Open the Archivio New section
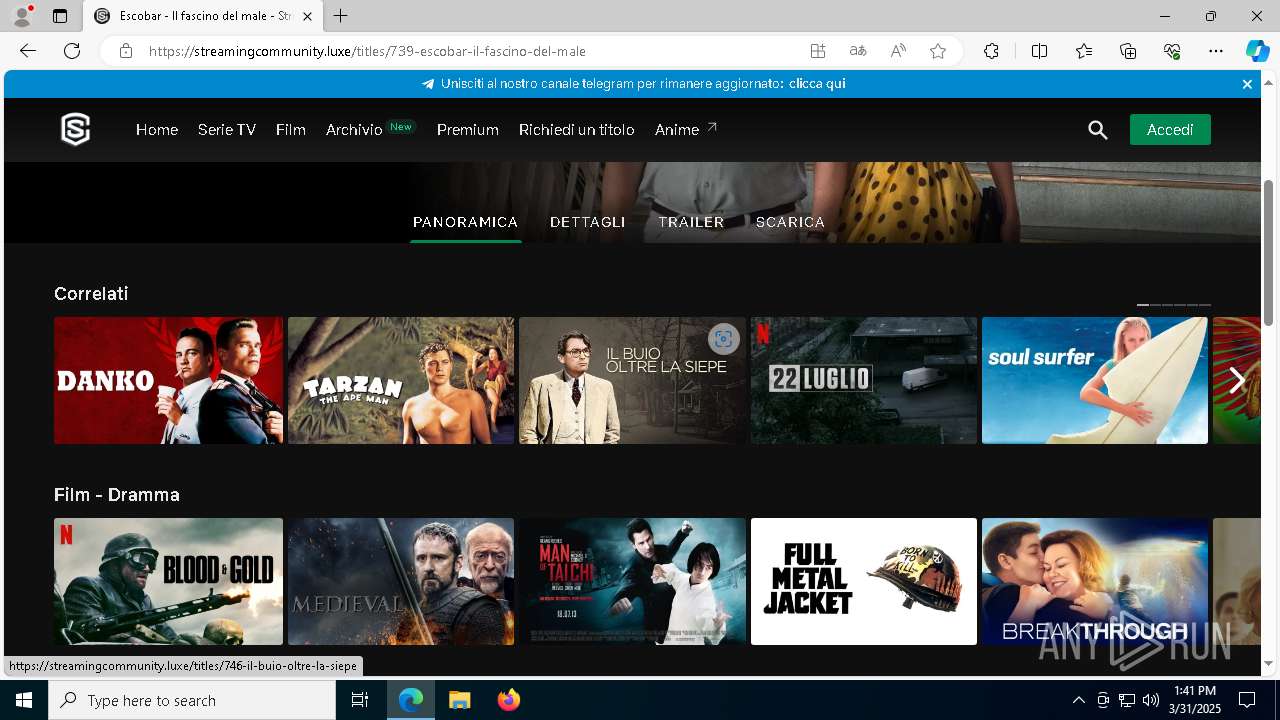The width and height of the screenshot is (1280, 720). point(370,129)
